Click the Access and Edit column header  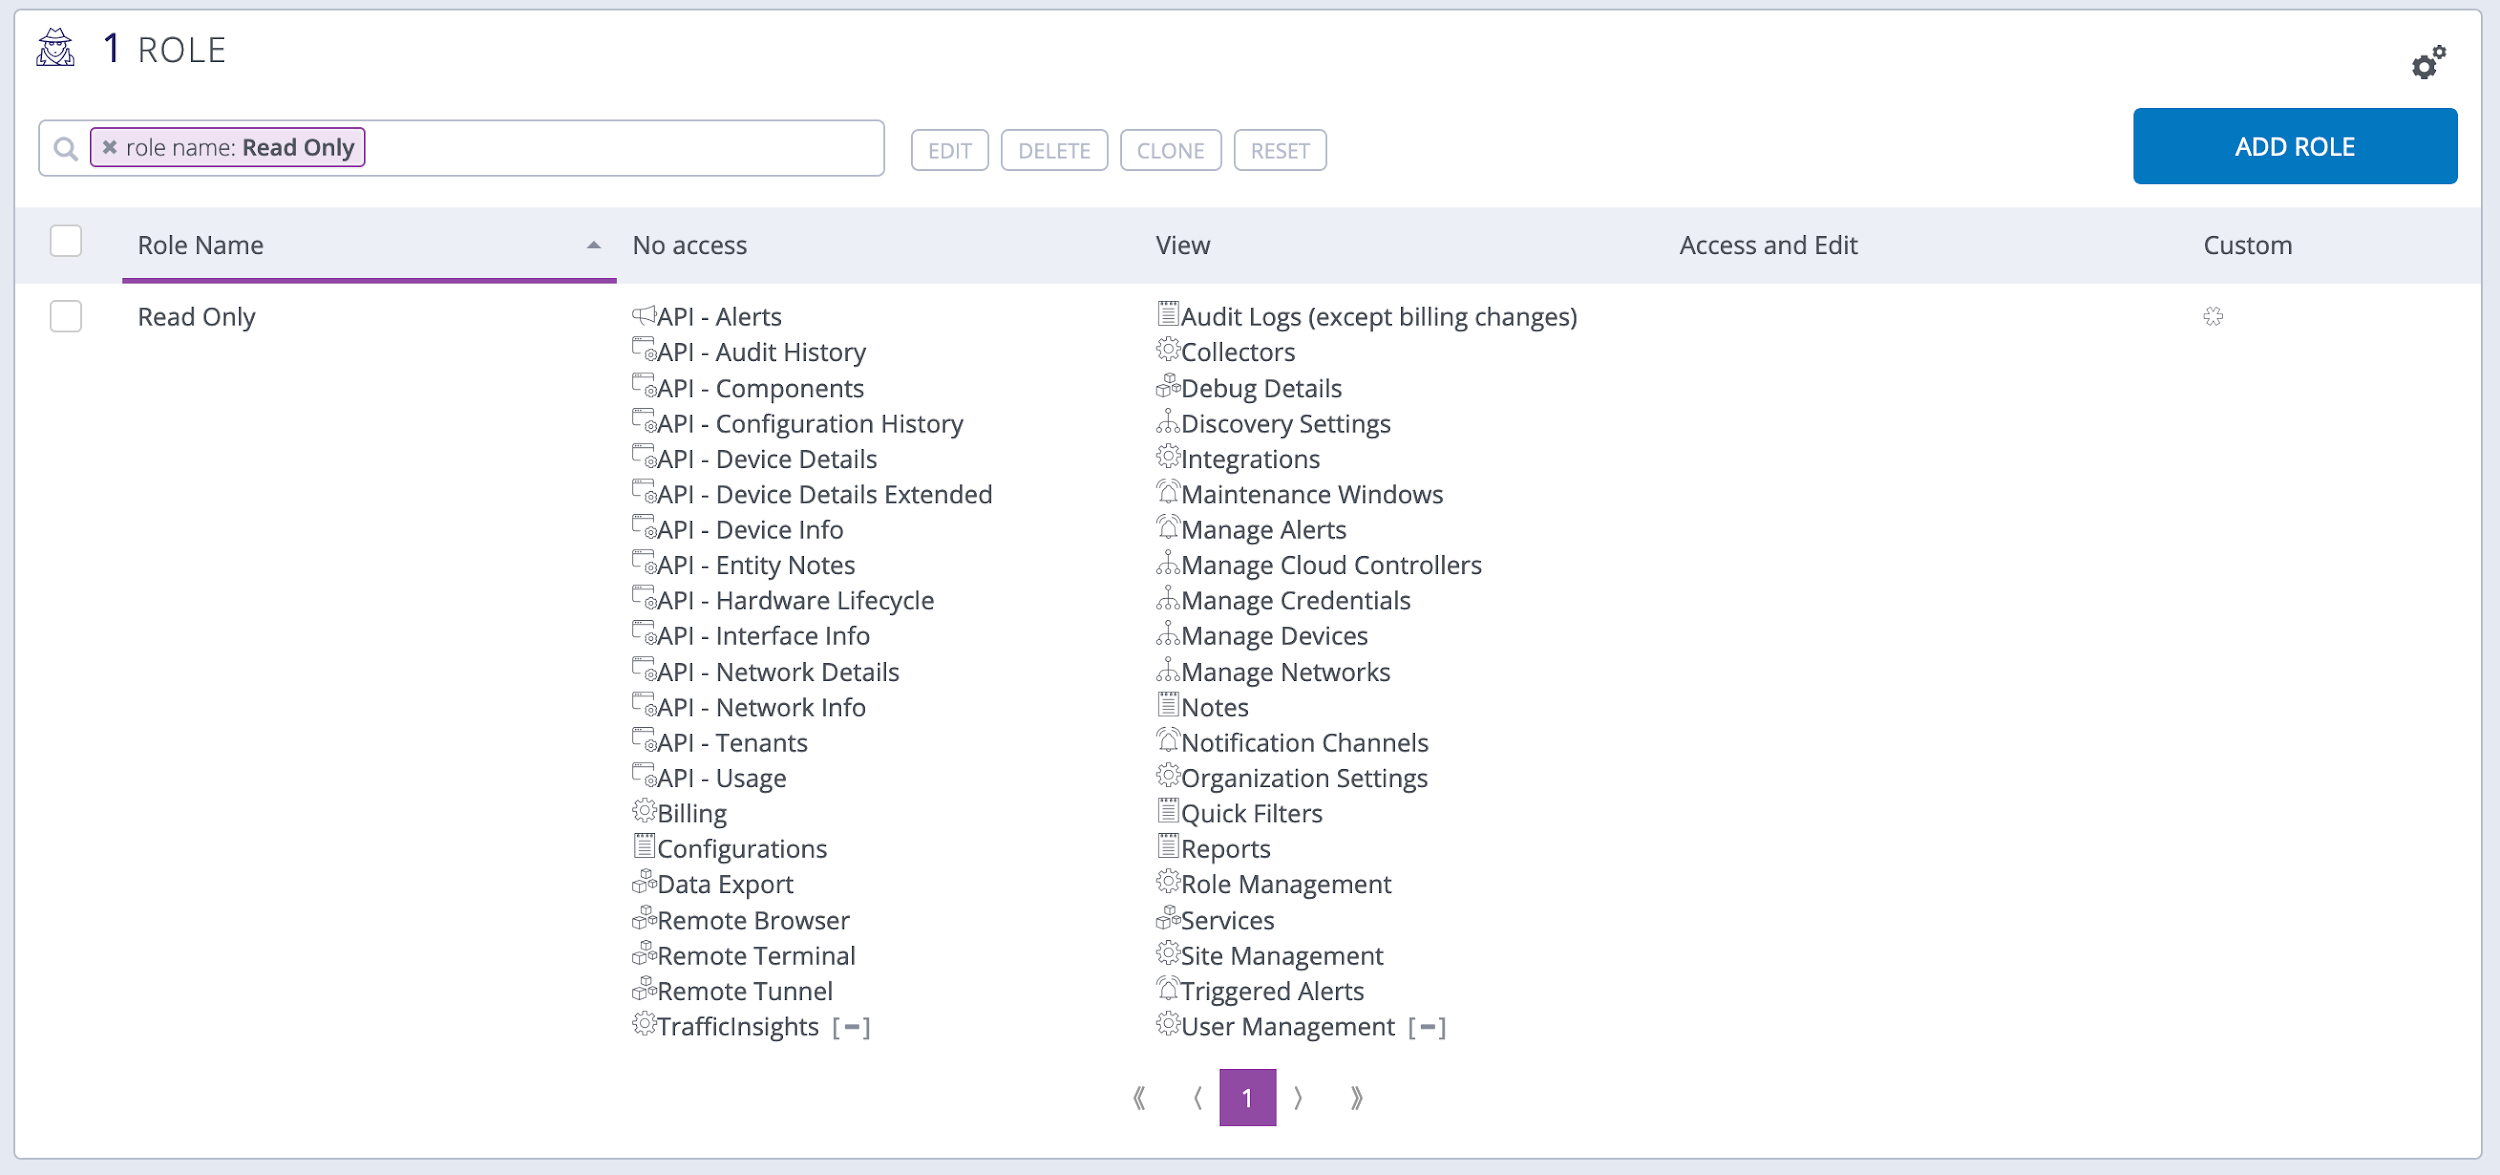pyautogui.click(x=1768, y=244)
